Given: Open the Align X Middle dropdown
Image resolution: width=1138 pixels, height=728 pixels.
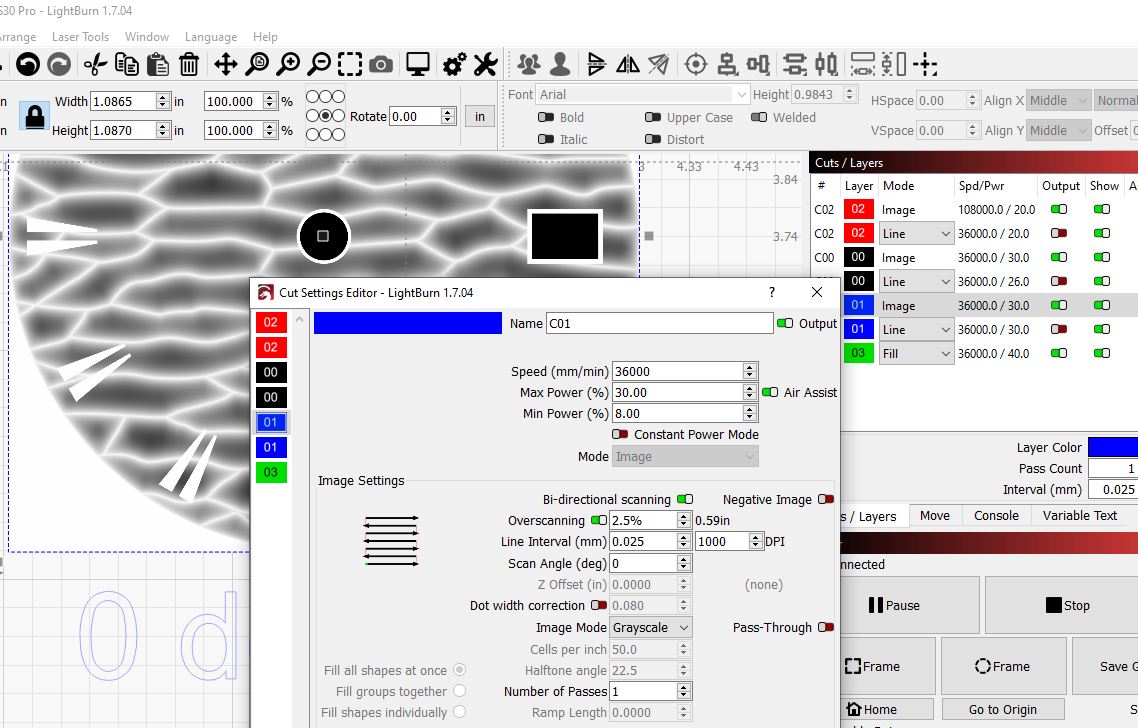Looking at the screenshot, I should pyautogui.click(x=1059, y=100).
